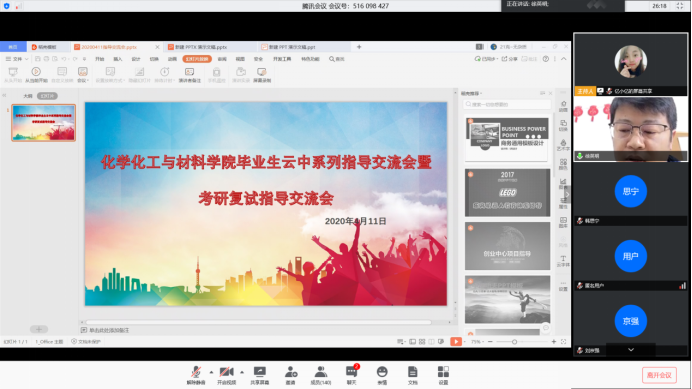
Task: Expand the 文件 file menu
Action: pos(17,59)
